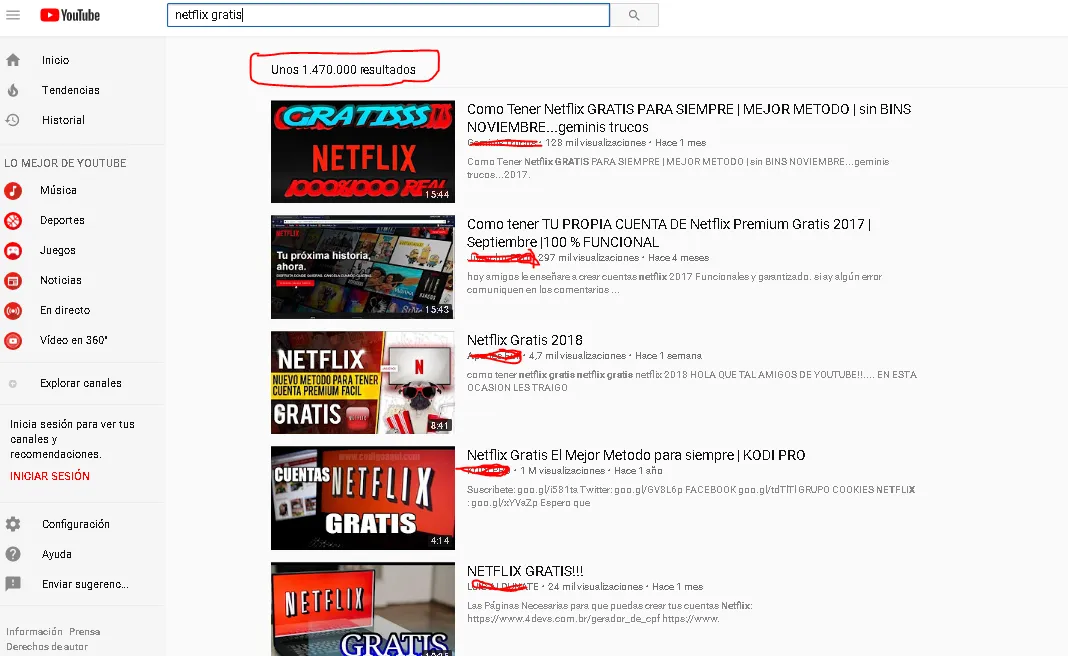The height and width of the screenshot is (656, 1068).
Task: Open Historial section
Action: (63, 120)
